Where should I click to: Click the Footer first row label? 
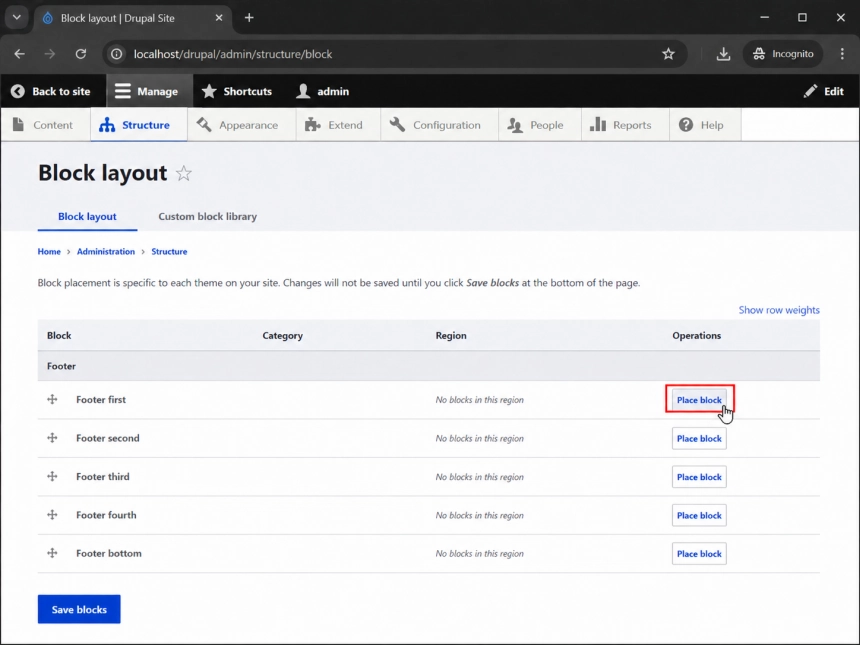click(x=101, y=399)
